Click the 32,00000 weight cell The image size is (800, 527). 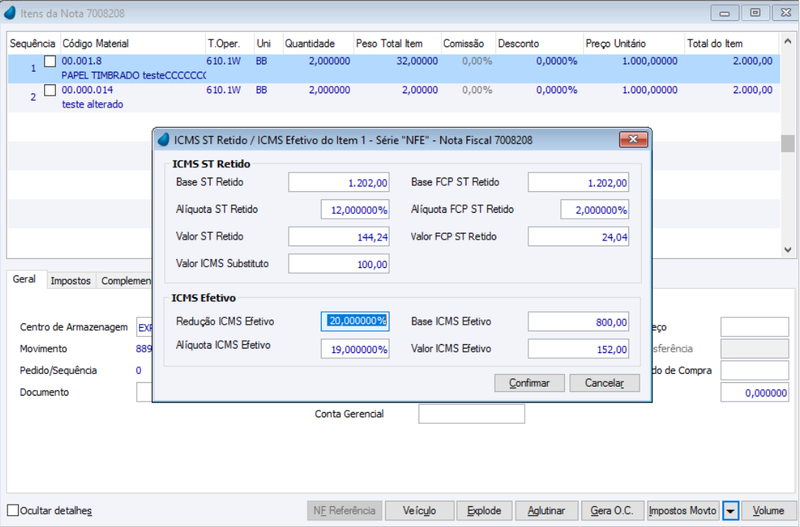click(x=417, y=61)
